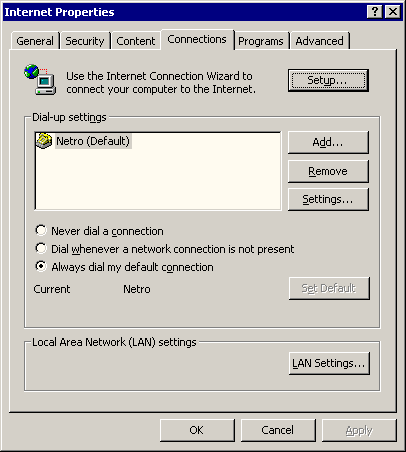
Task: Click the Cancel button
Action: (278, 430)
